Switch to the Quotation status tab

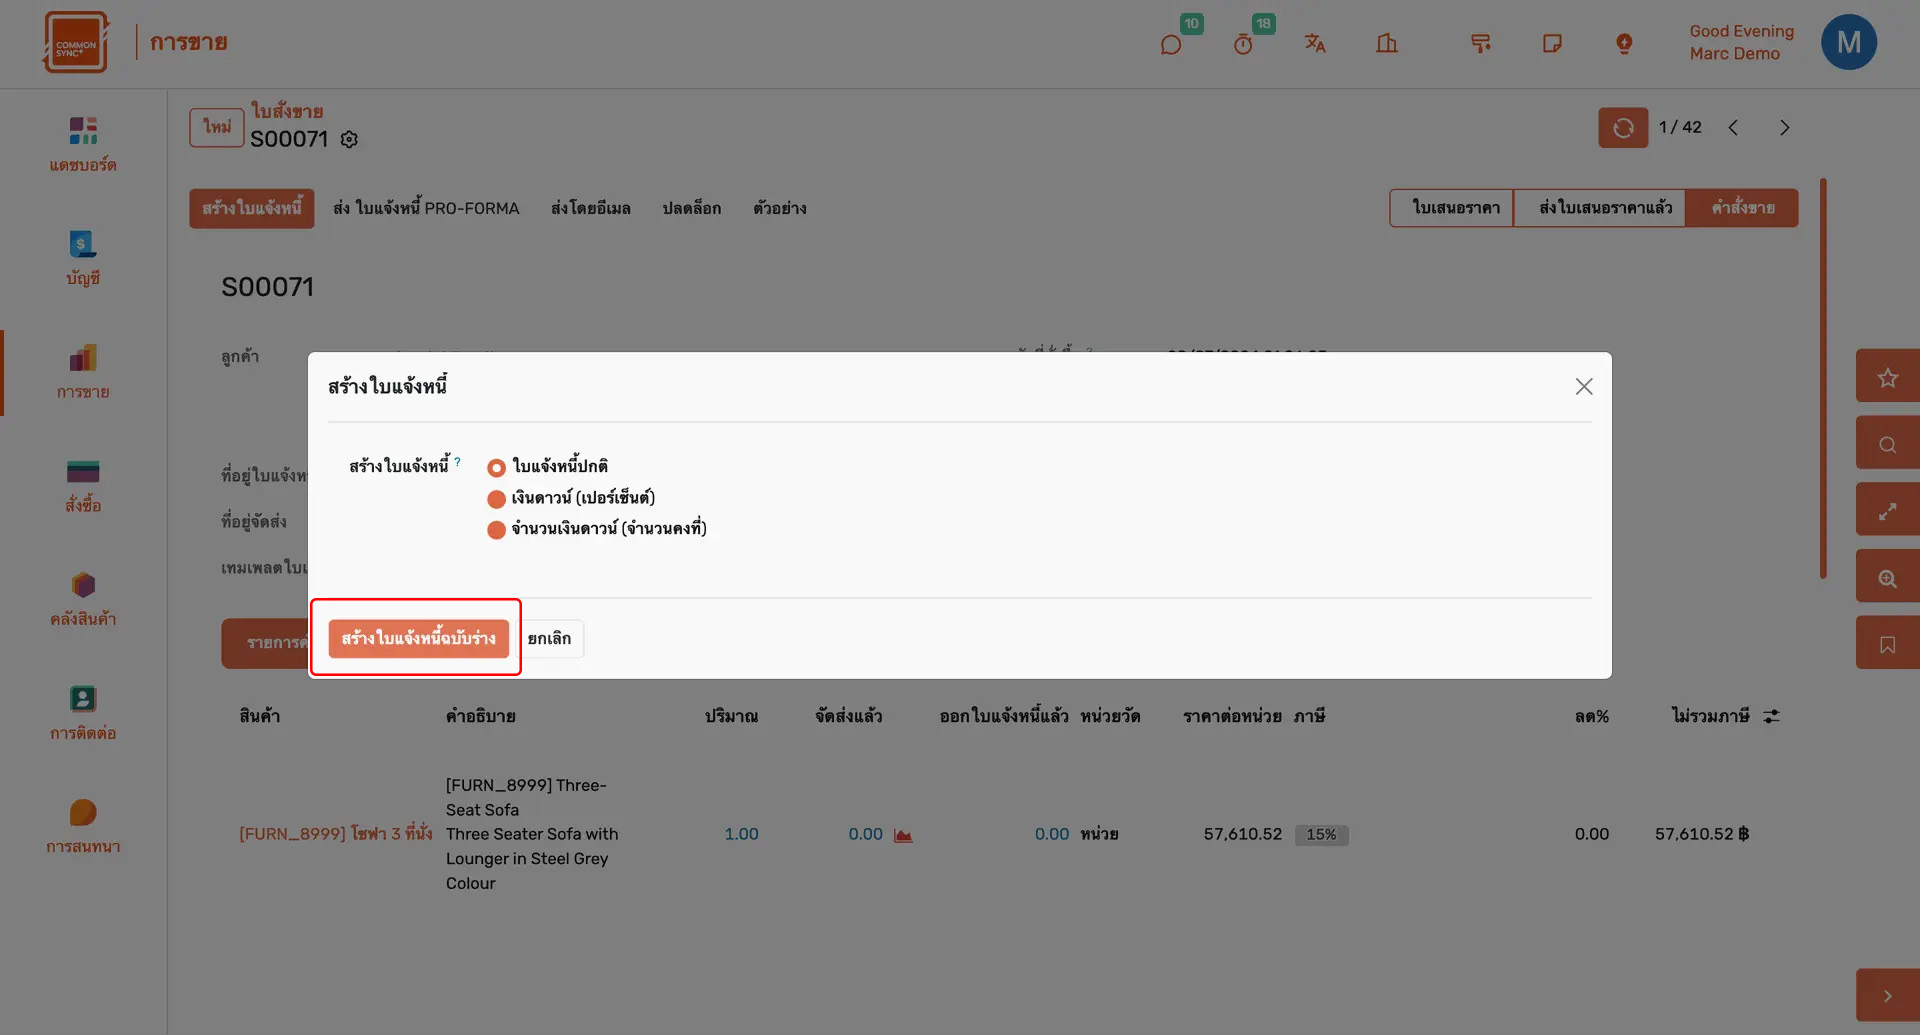(1455, 208)
